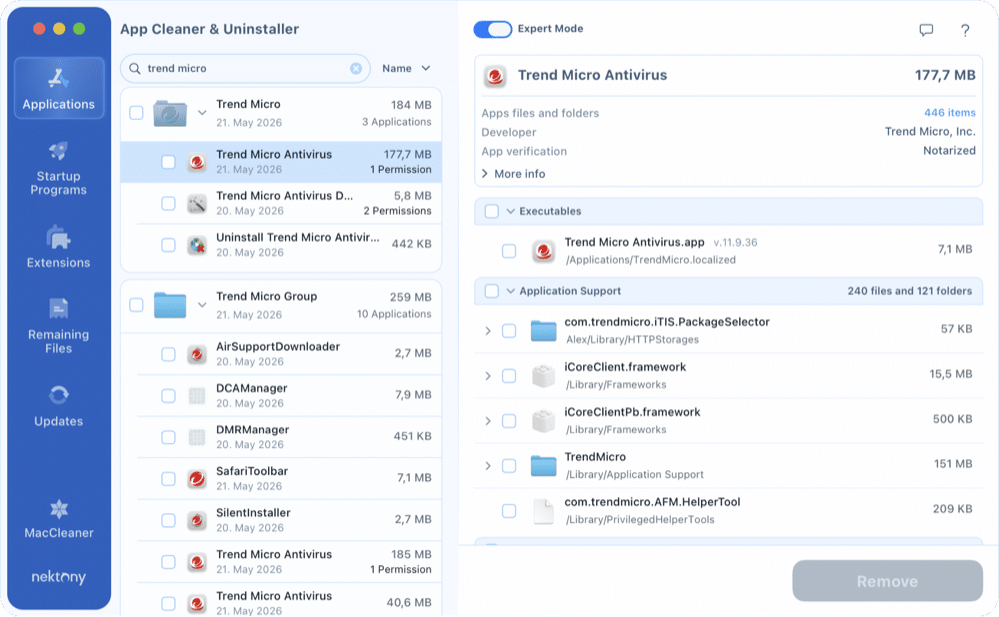Click Trend Micro Antivirus.app executable icon
Image resolution: width=999 pixels, height=617 pixels.
tap(543, 250)
